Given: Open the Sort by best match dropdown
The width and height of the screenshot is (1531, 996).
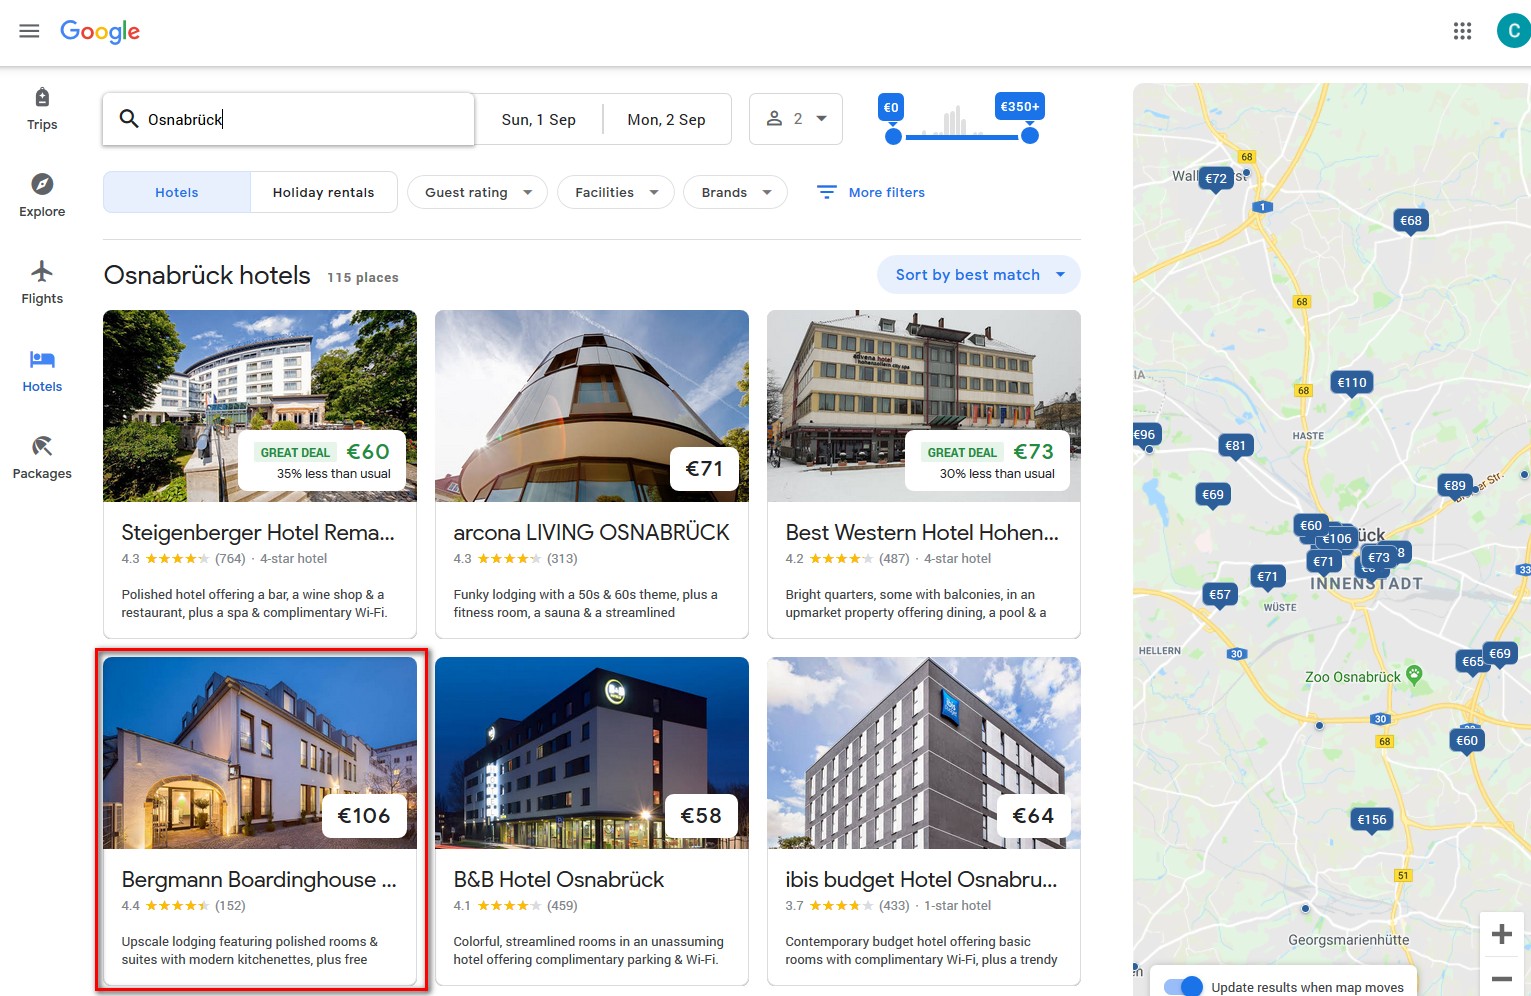Looking at the screenshot, I should pos(977,274).
